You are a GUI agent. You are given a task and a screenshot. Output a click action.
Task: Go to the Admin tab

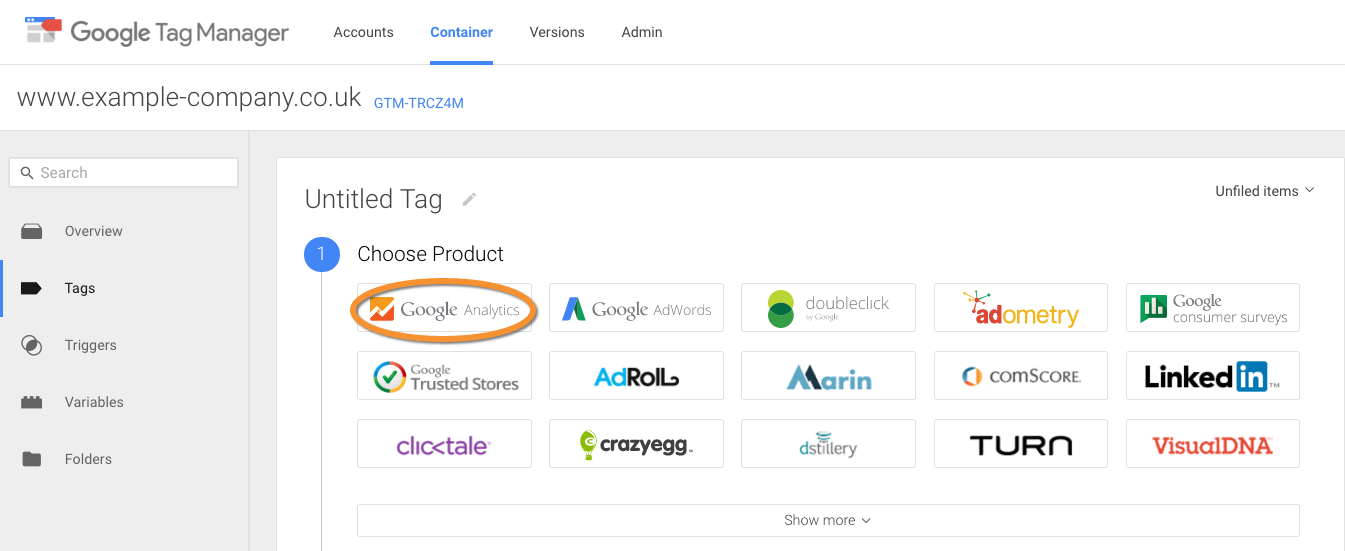(642, 32)
